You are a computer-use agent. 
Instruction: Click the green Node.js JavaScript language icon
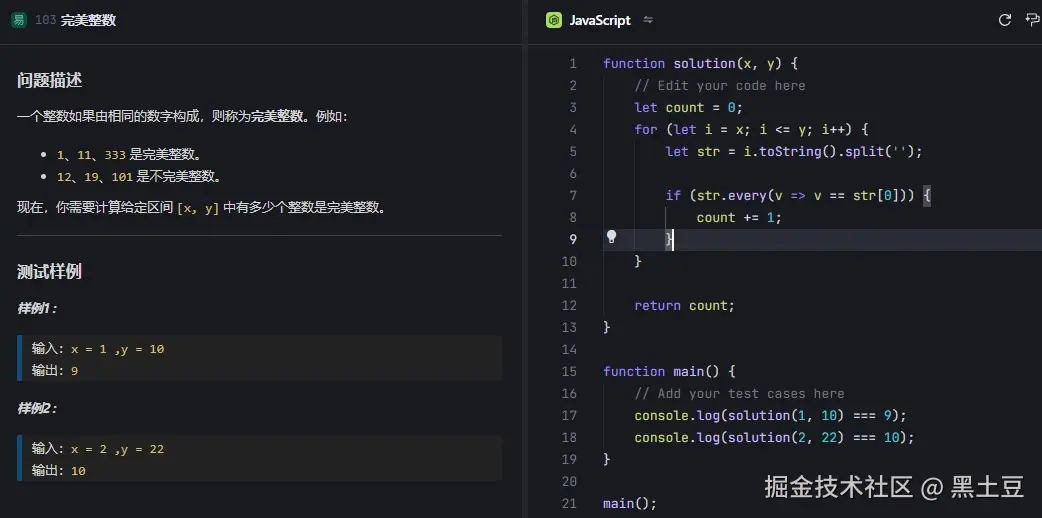coord(554,21)
